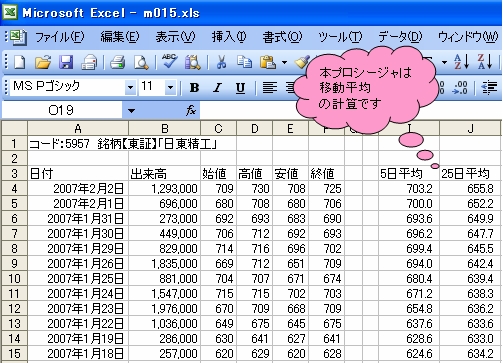Run the ABC spelling check
Screen dimensions: 504x363
click(169, 62)
